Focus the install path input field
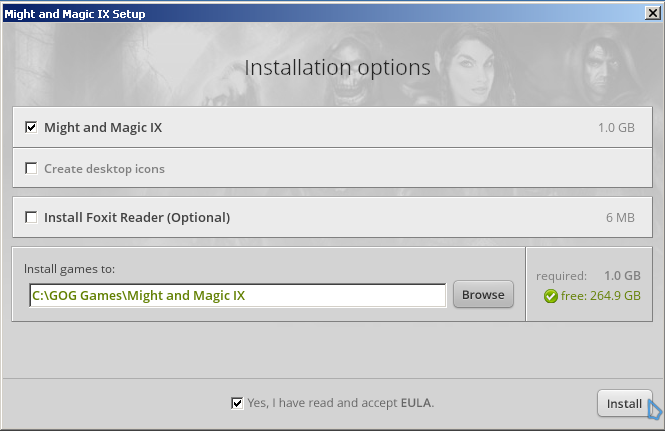The image size is (665, 431). [x=238, y=295]
